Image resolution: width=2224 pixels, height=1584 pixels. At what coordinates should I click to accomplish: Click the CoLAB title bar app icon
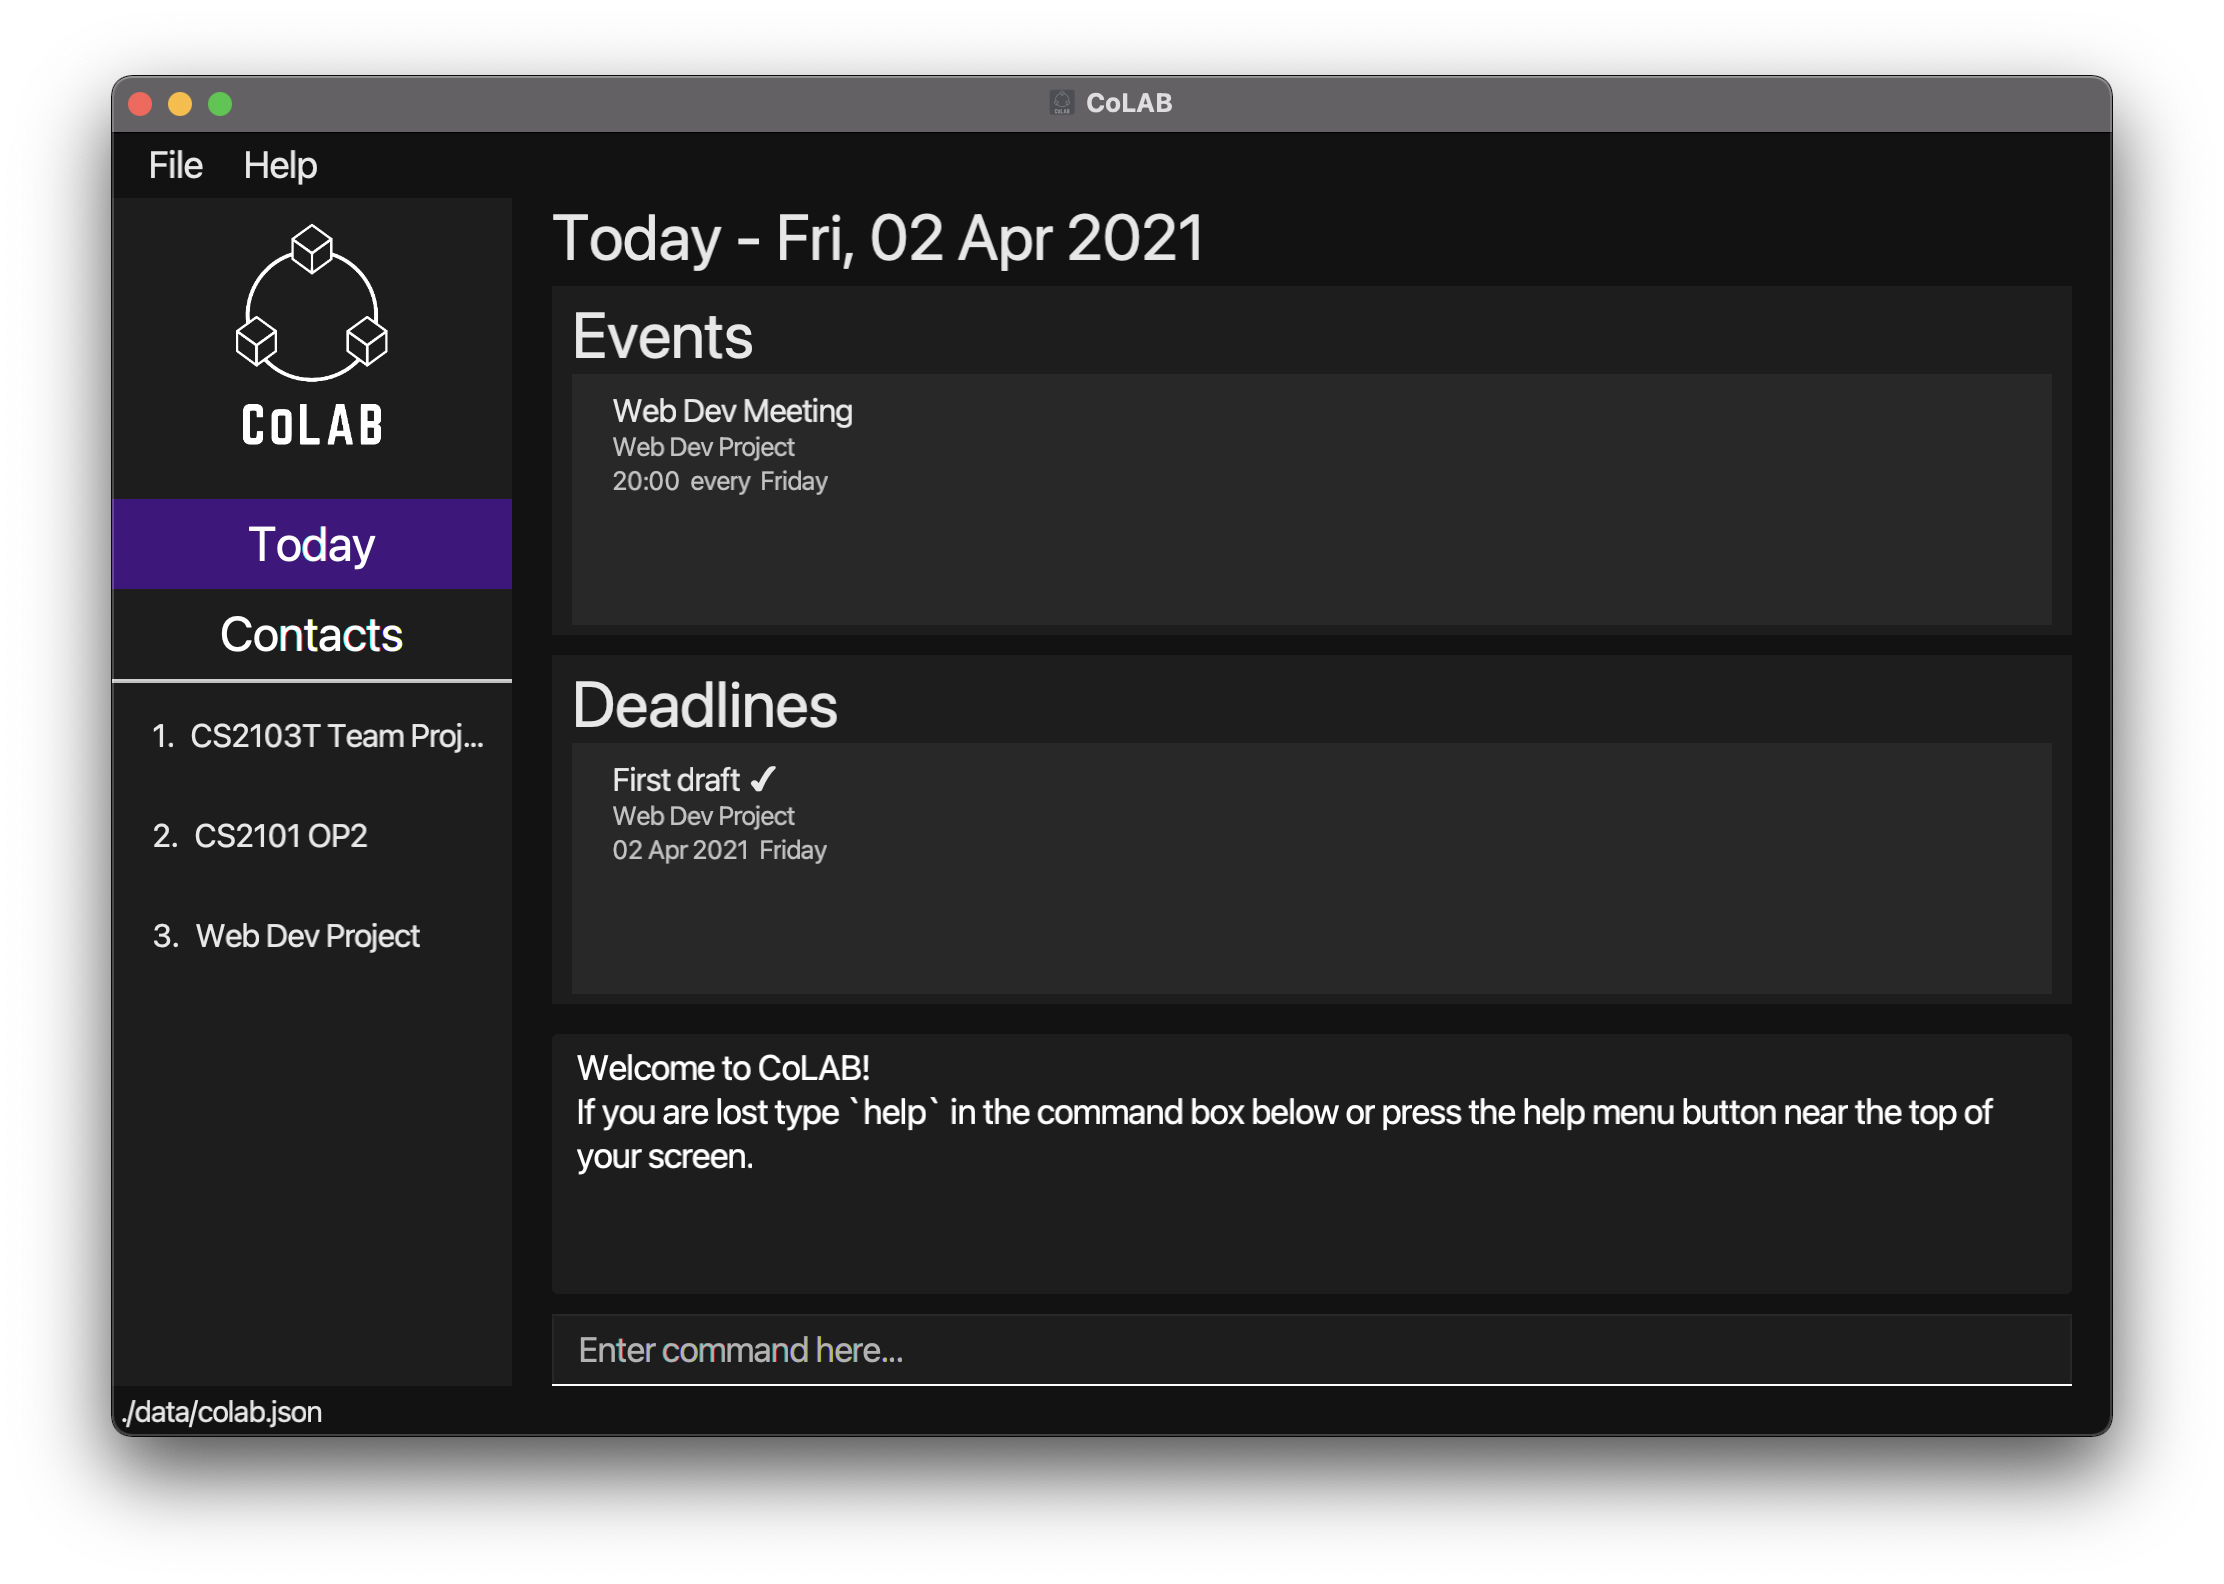pos(1061,103)
